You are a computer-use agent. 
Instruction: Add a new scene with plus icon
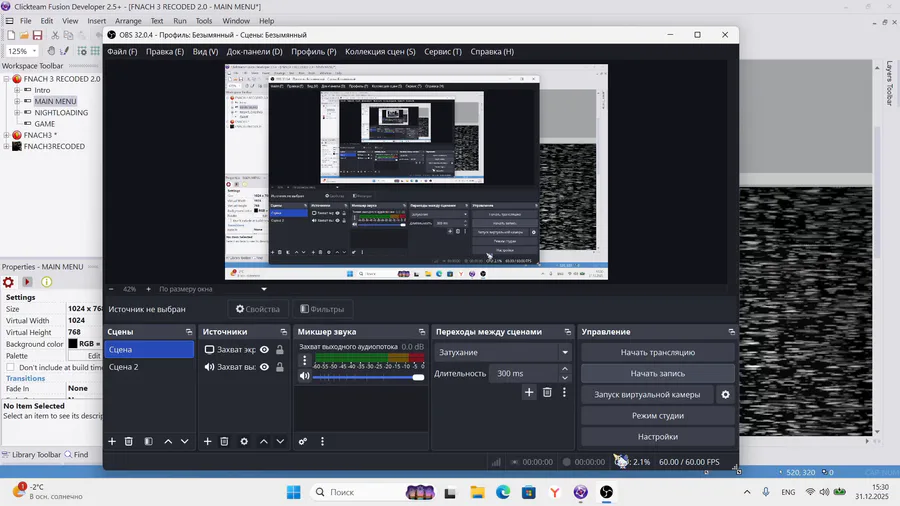(x=112, y=441)
